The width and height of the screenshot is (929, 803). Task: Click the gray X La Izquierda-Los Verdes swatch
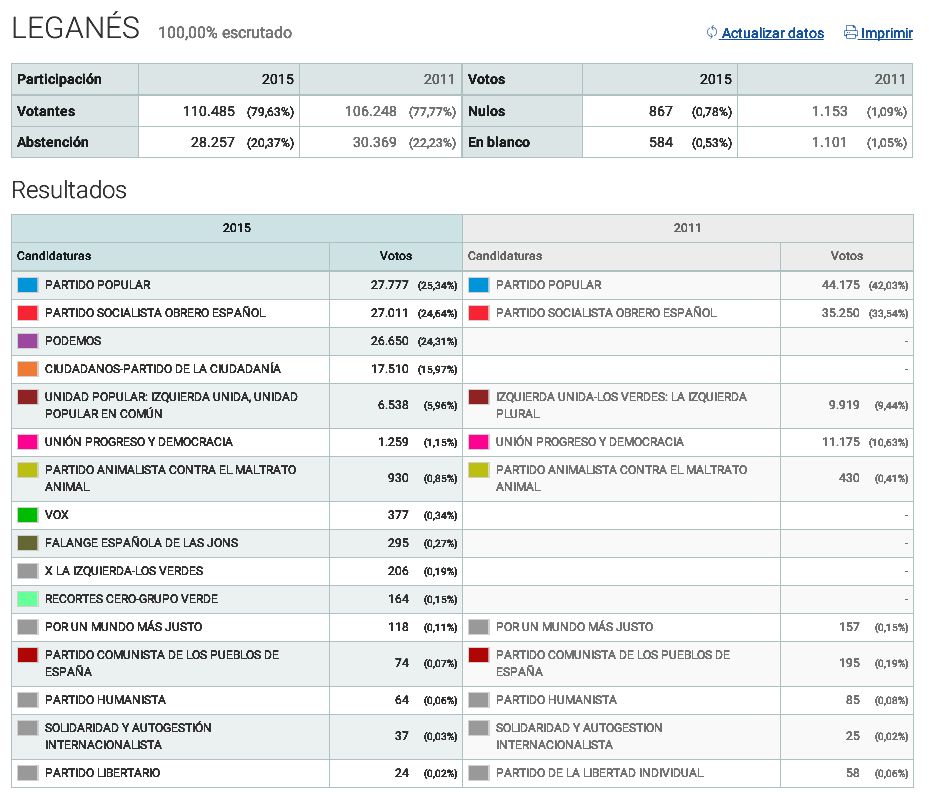point(28,571)
